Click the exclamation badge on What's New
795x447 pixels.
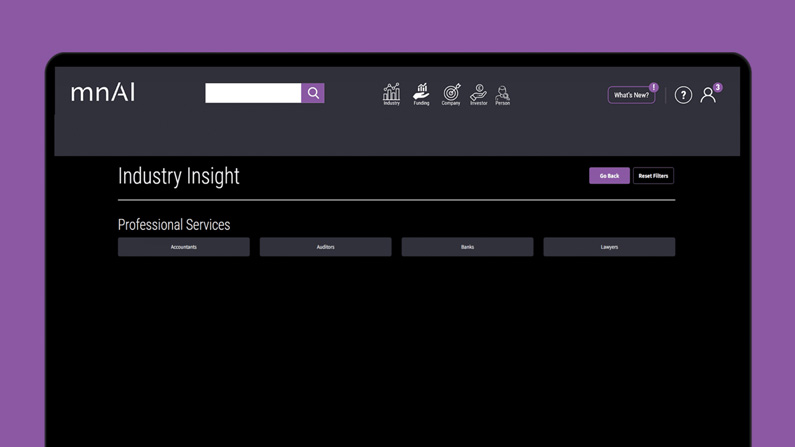click(x=653, y=87)
